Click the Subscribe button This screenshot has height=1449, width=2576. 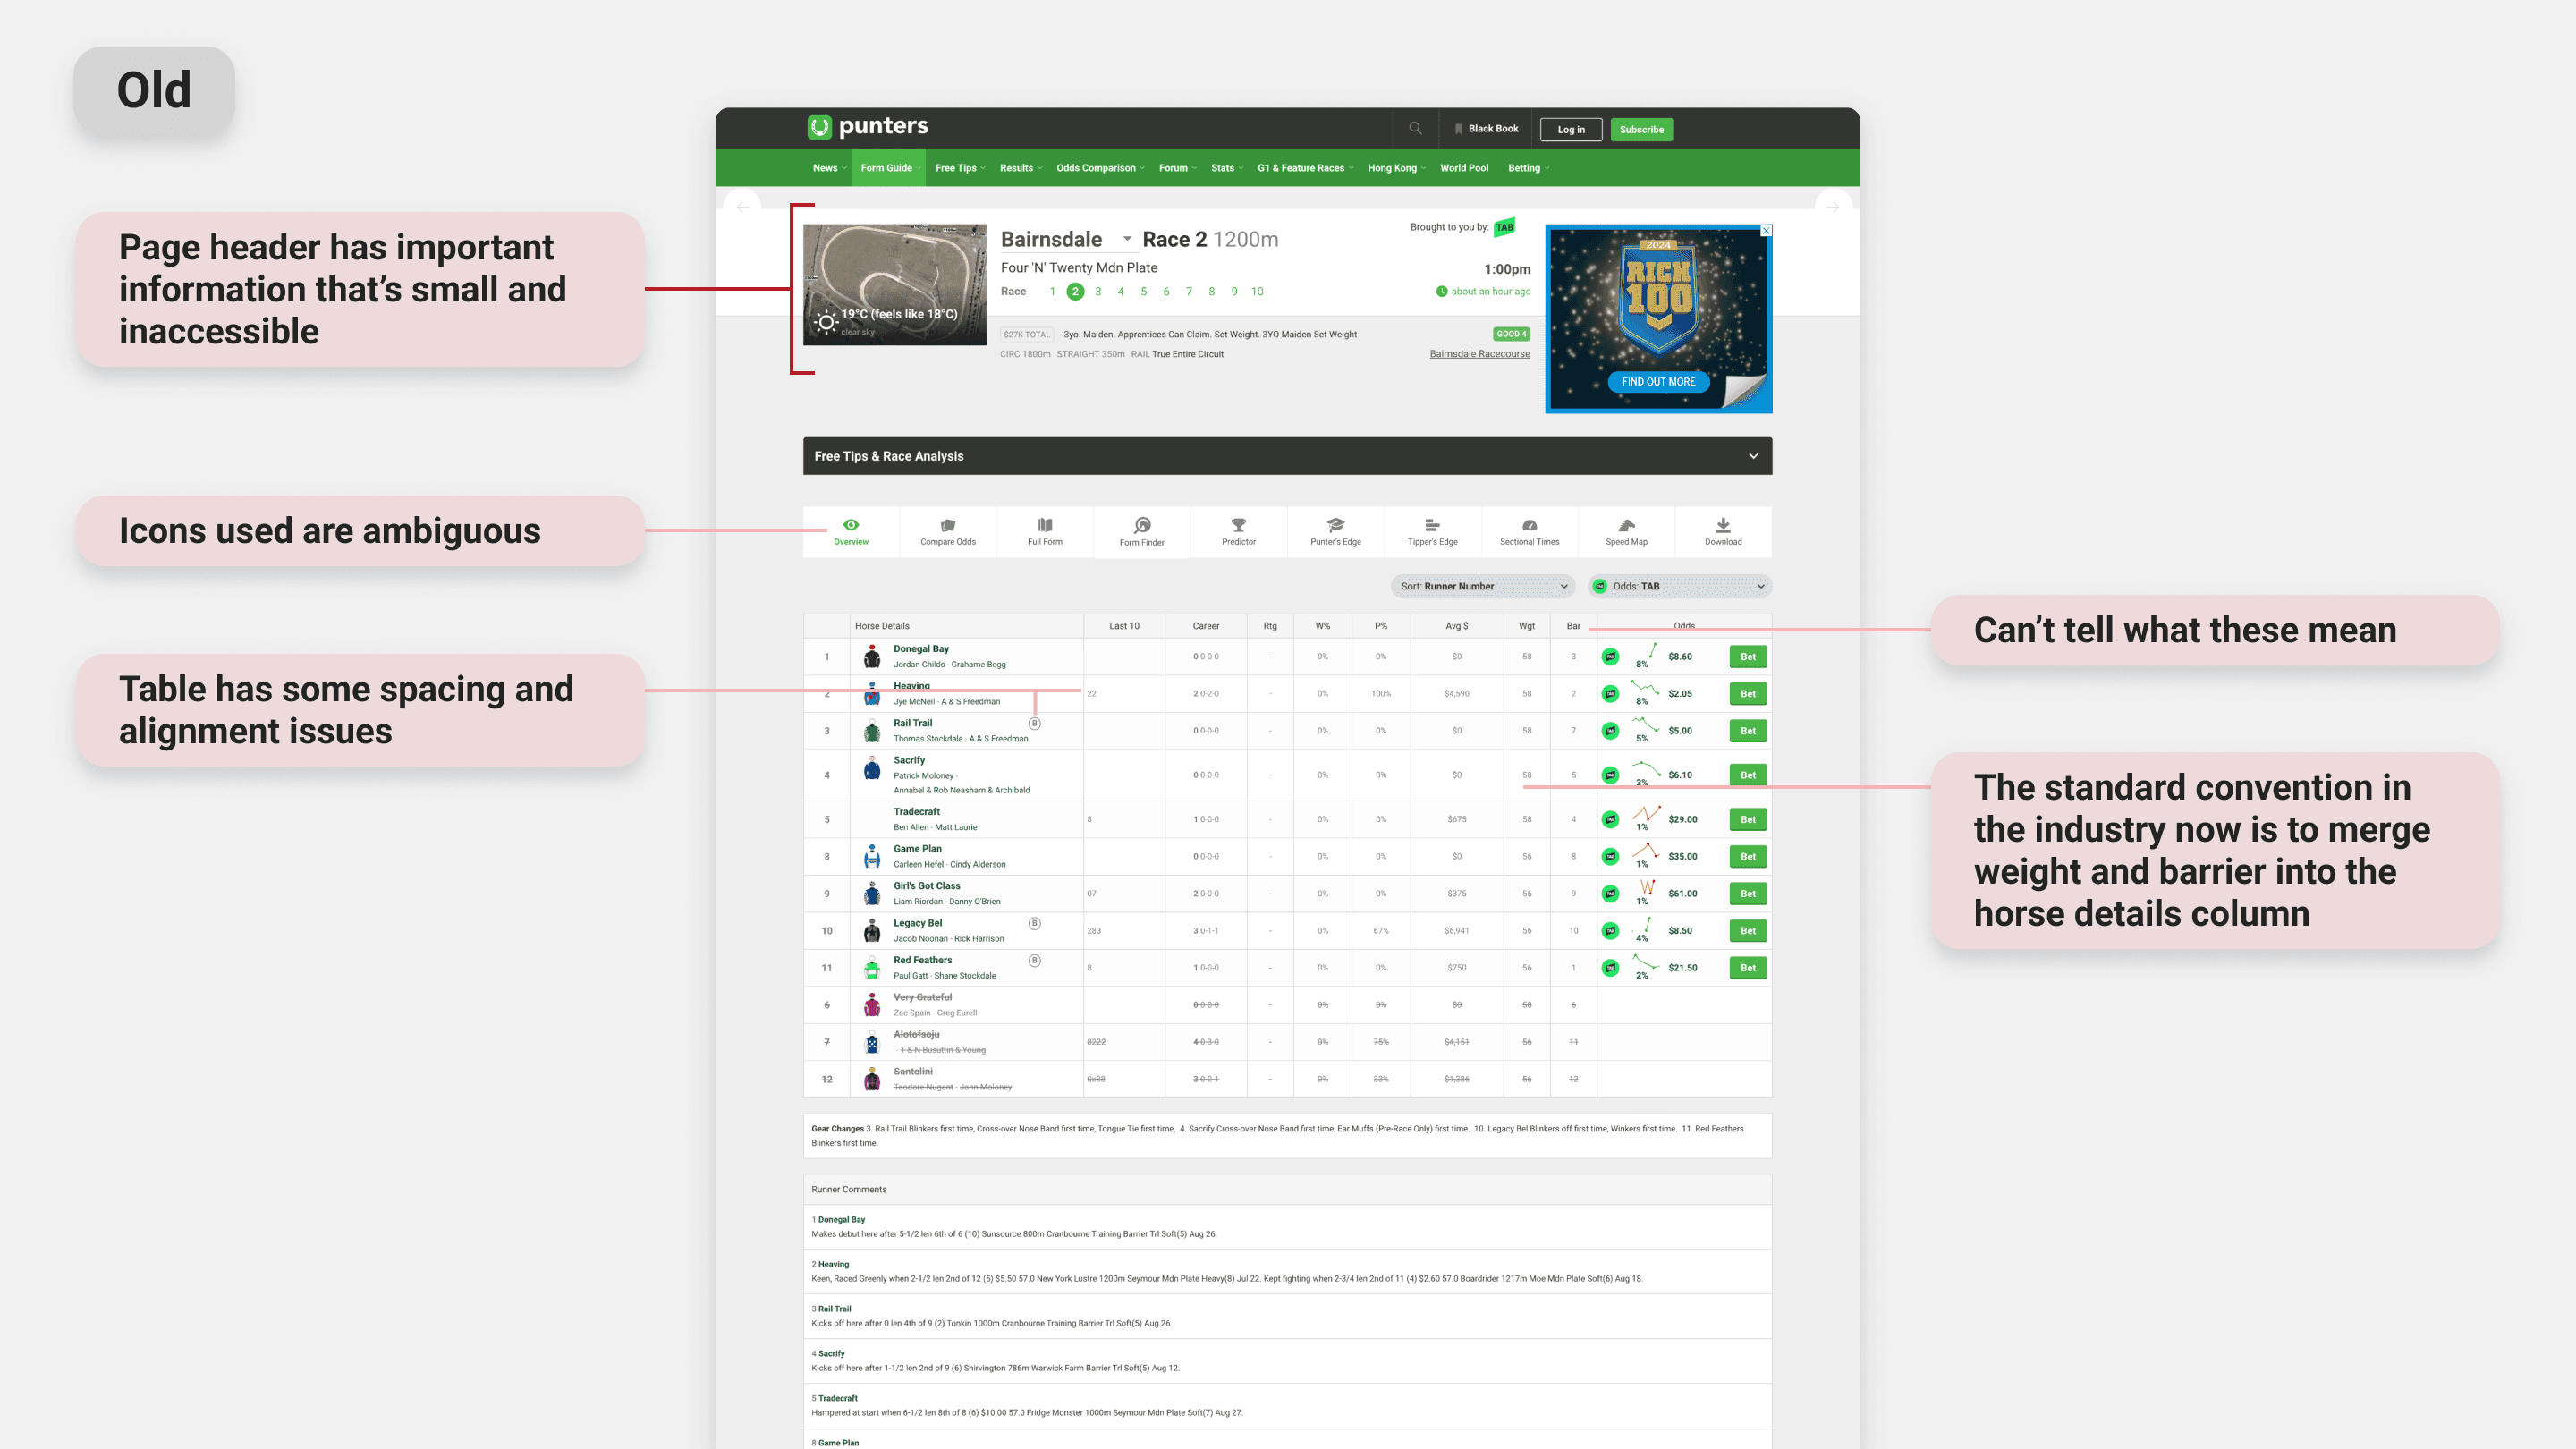[1641, 129]
